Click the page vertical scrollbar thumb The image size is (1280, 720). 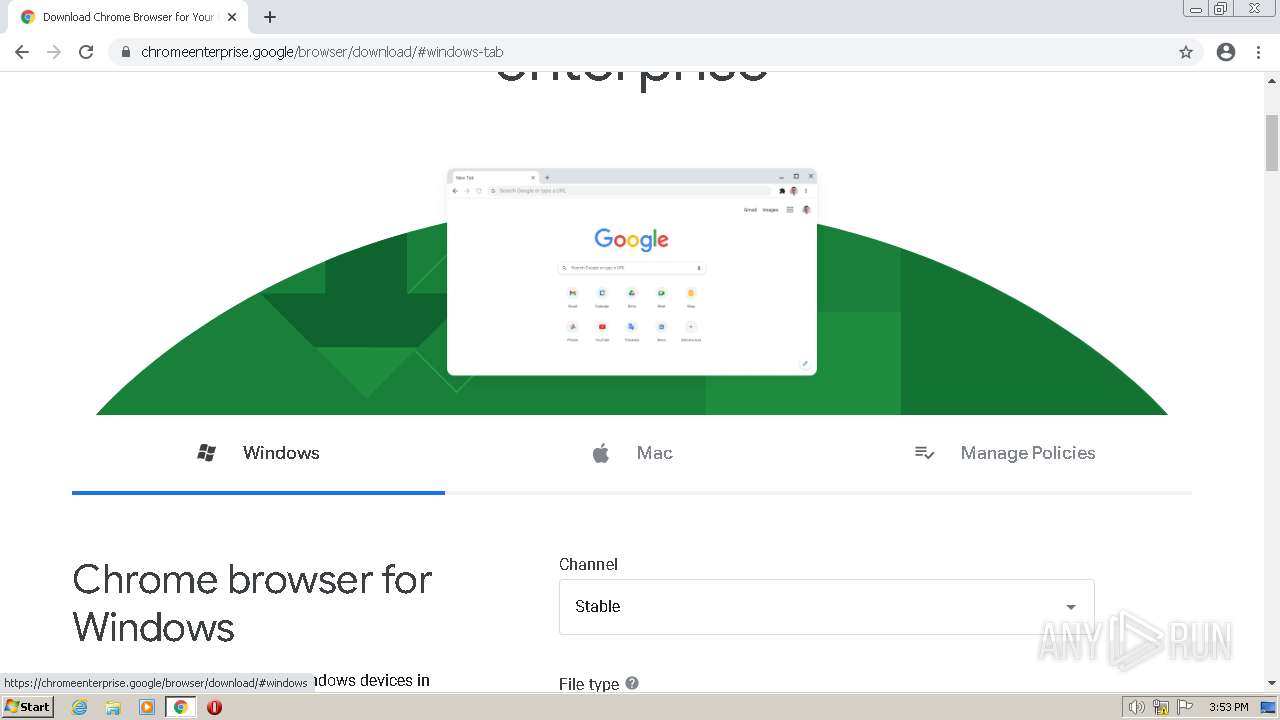(1272, 142)
